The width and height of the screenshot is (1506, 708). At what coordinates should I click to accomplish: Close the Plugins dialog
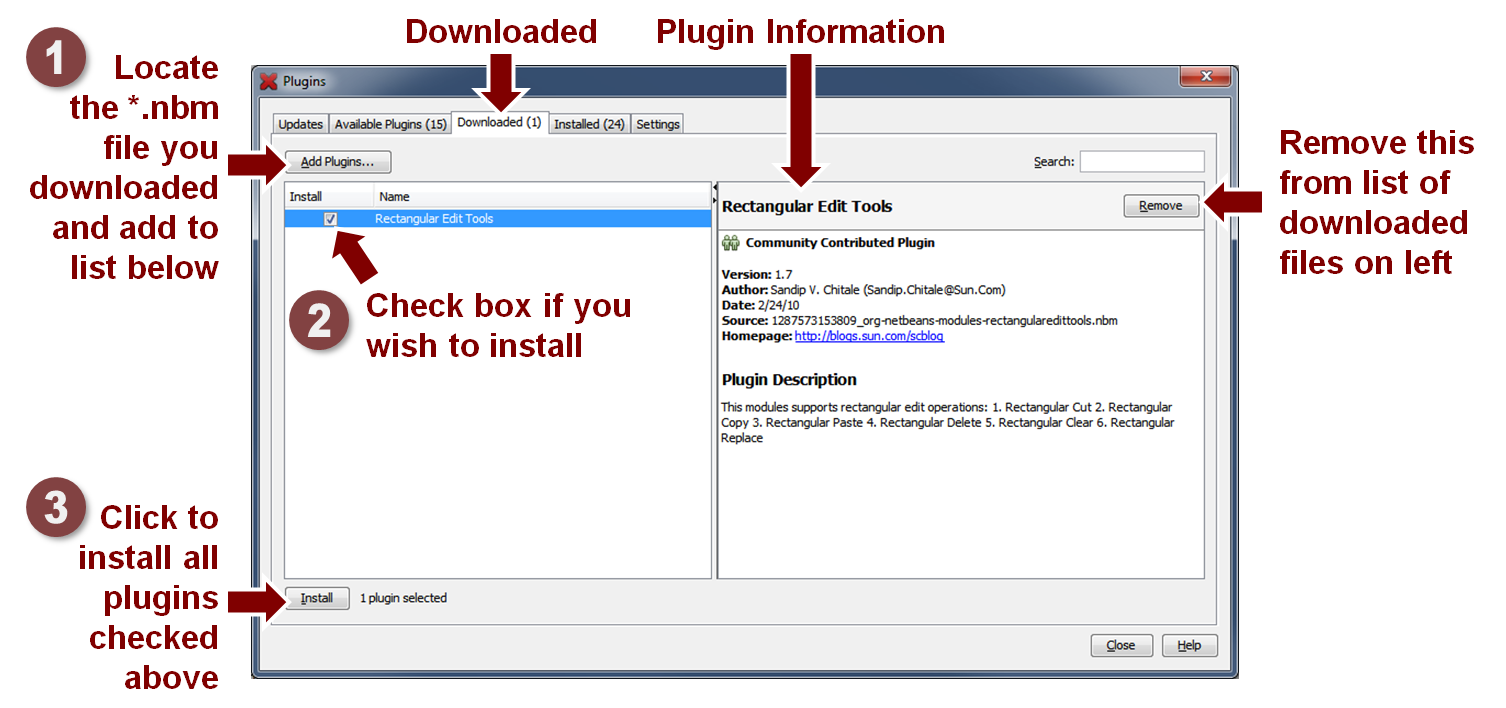point(1121,645)
